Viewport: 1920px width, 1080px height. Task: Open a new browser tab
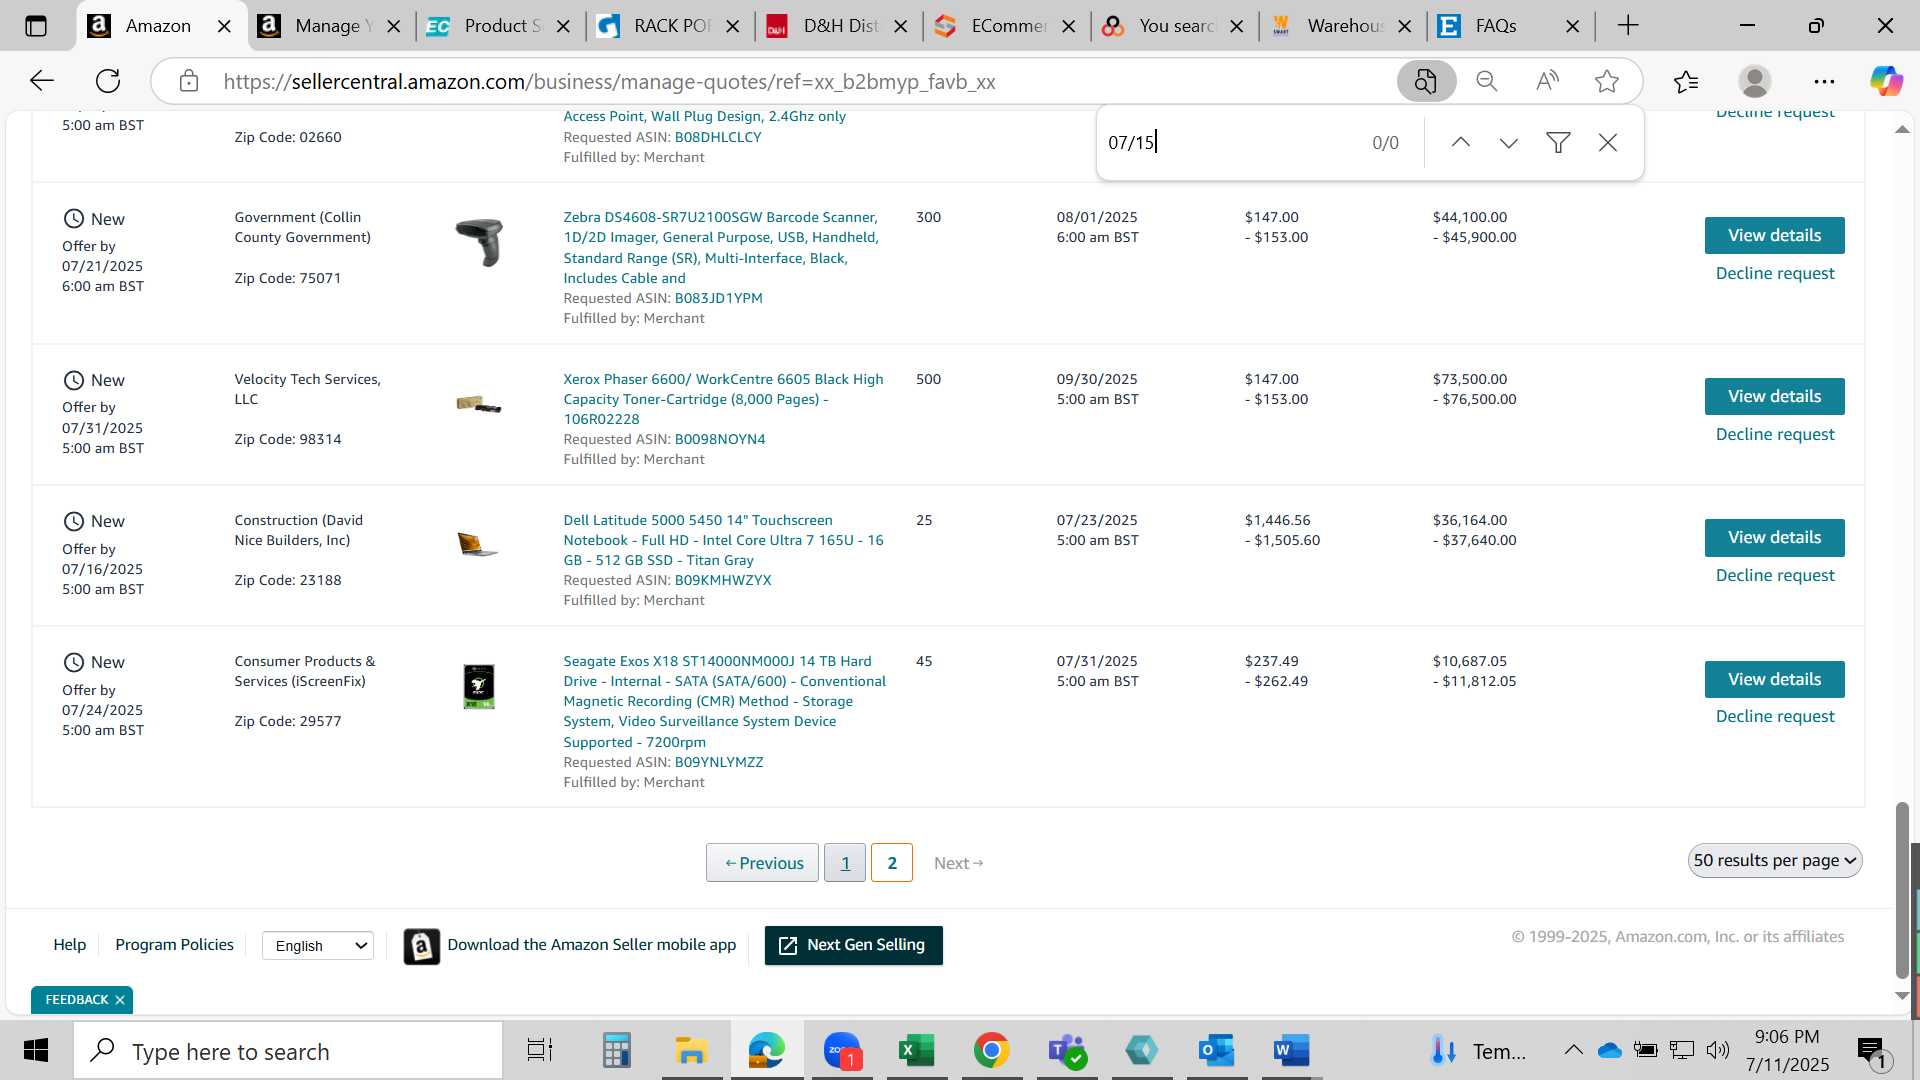1628,26
